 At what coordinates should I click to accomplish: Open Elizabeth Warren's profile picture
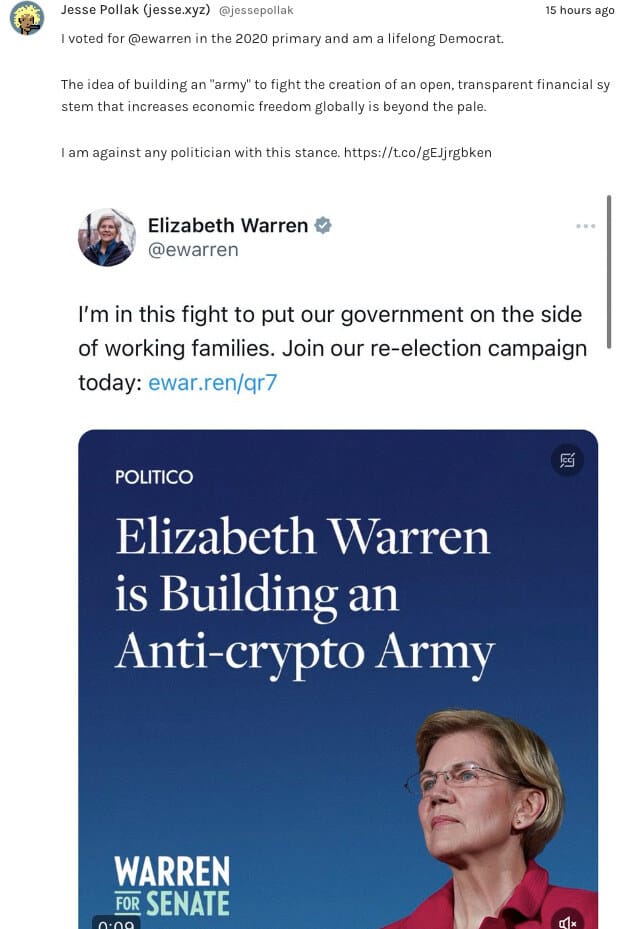[x=107, y=237]
